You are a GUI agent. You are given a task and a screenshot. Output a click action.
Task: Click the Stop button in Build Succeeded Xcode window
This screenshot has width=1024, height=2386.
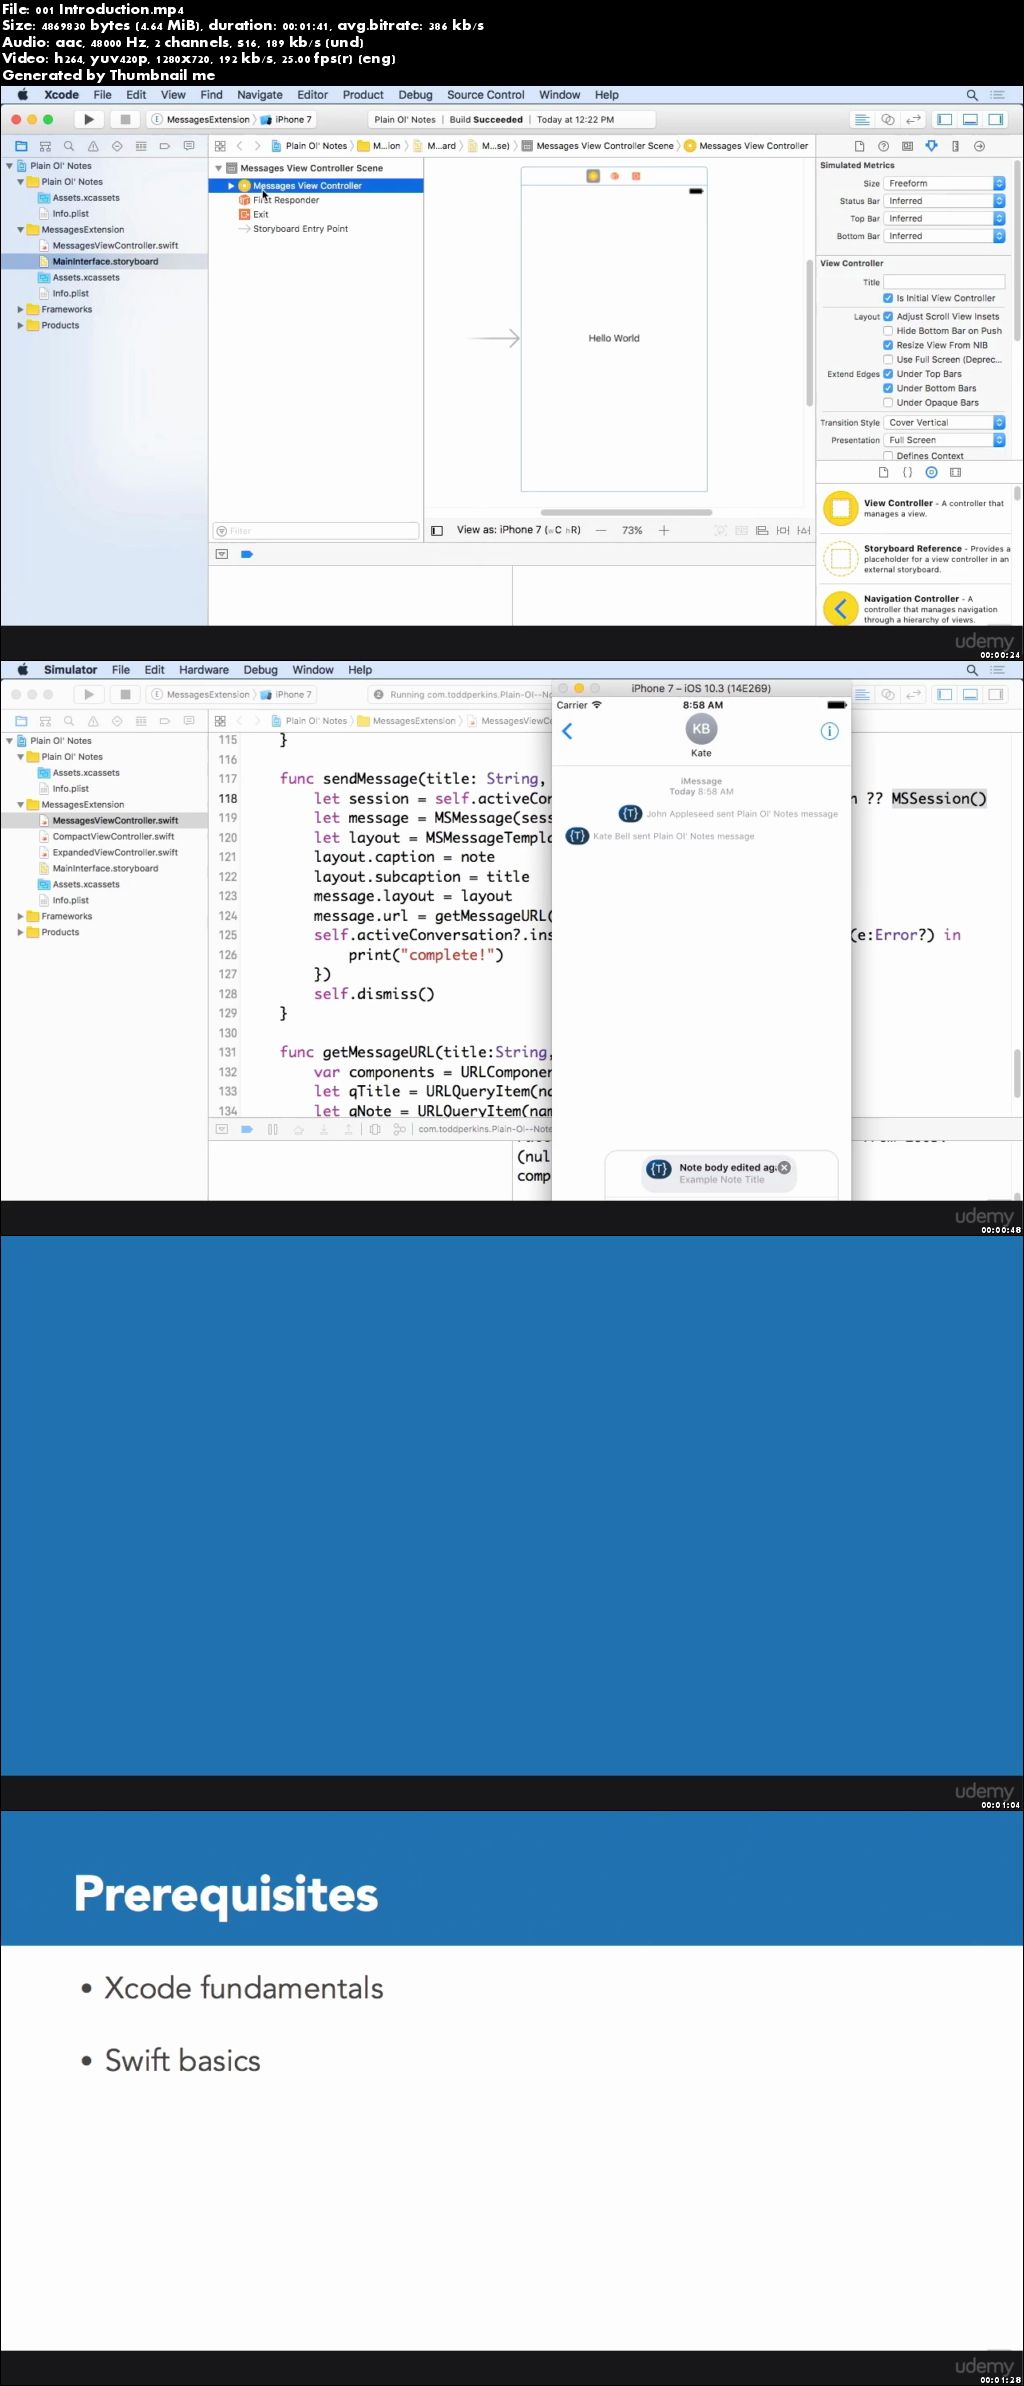pos(125,119)
